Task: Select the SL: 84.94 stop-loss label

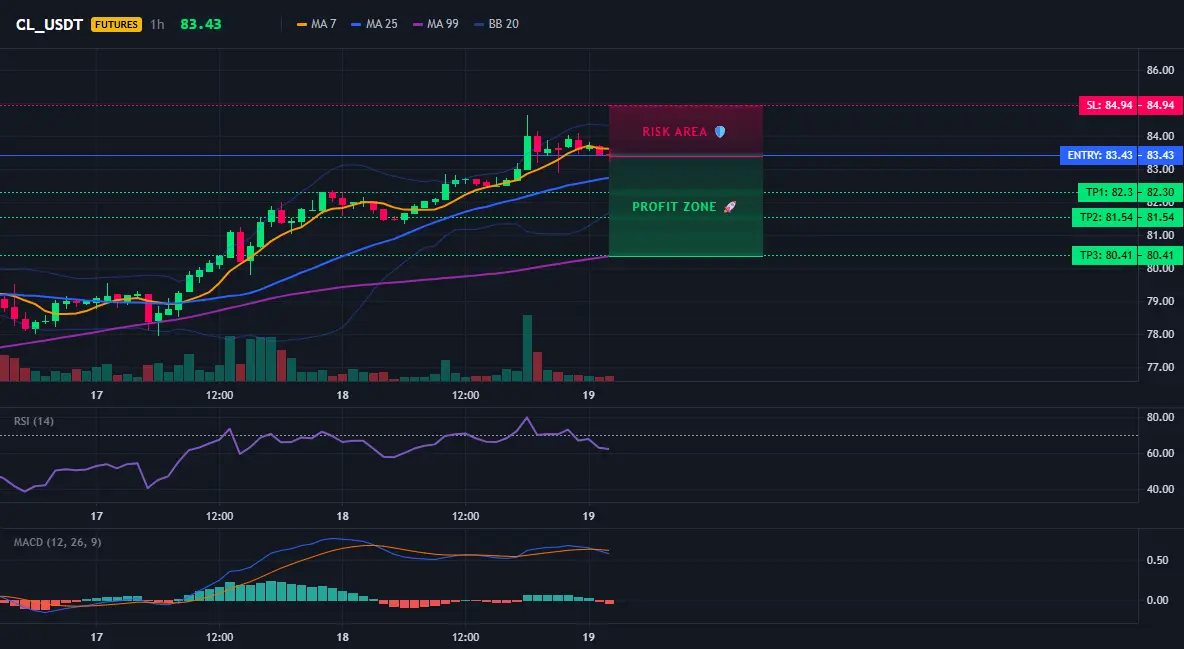Action: [x=1109, y=105]
